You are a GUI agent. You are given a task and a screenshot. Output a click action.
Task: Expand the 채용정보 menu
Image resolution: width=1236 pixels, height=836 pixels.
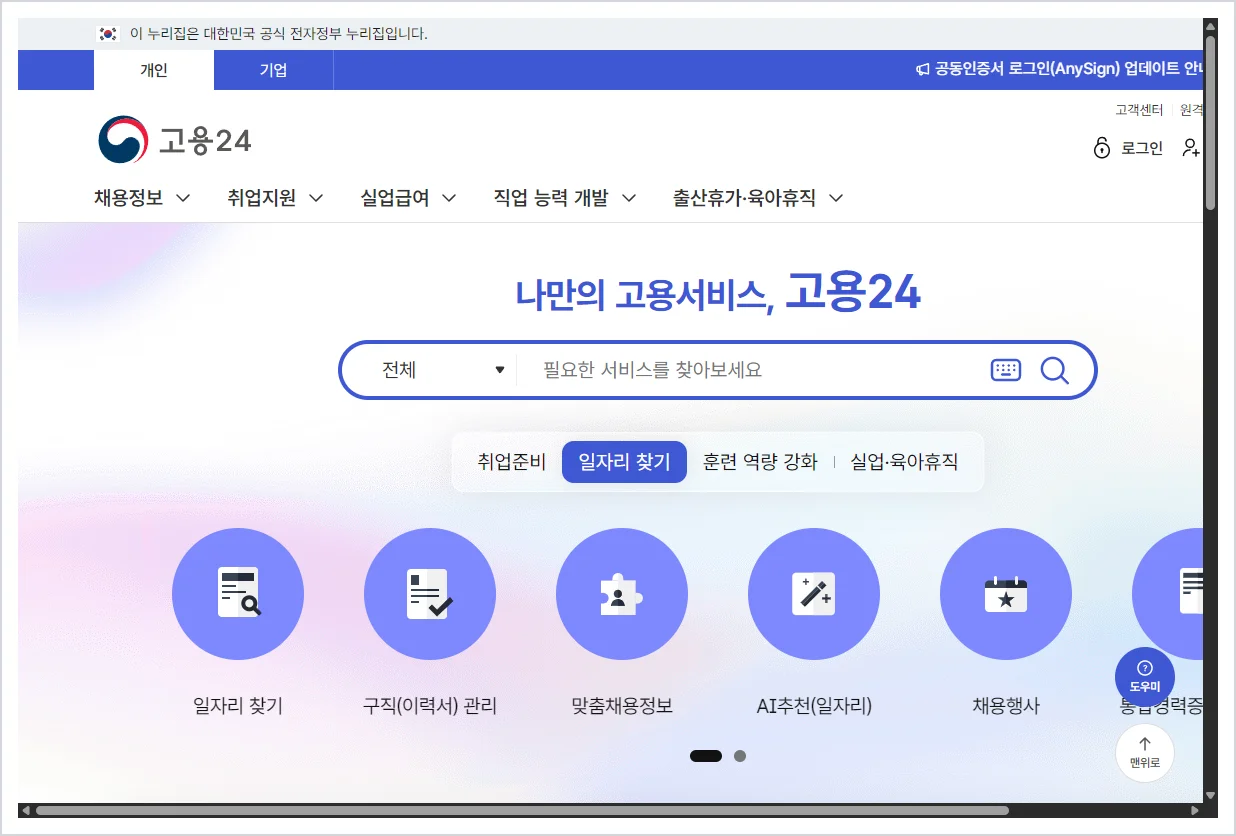[x=142, y=198]
